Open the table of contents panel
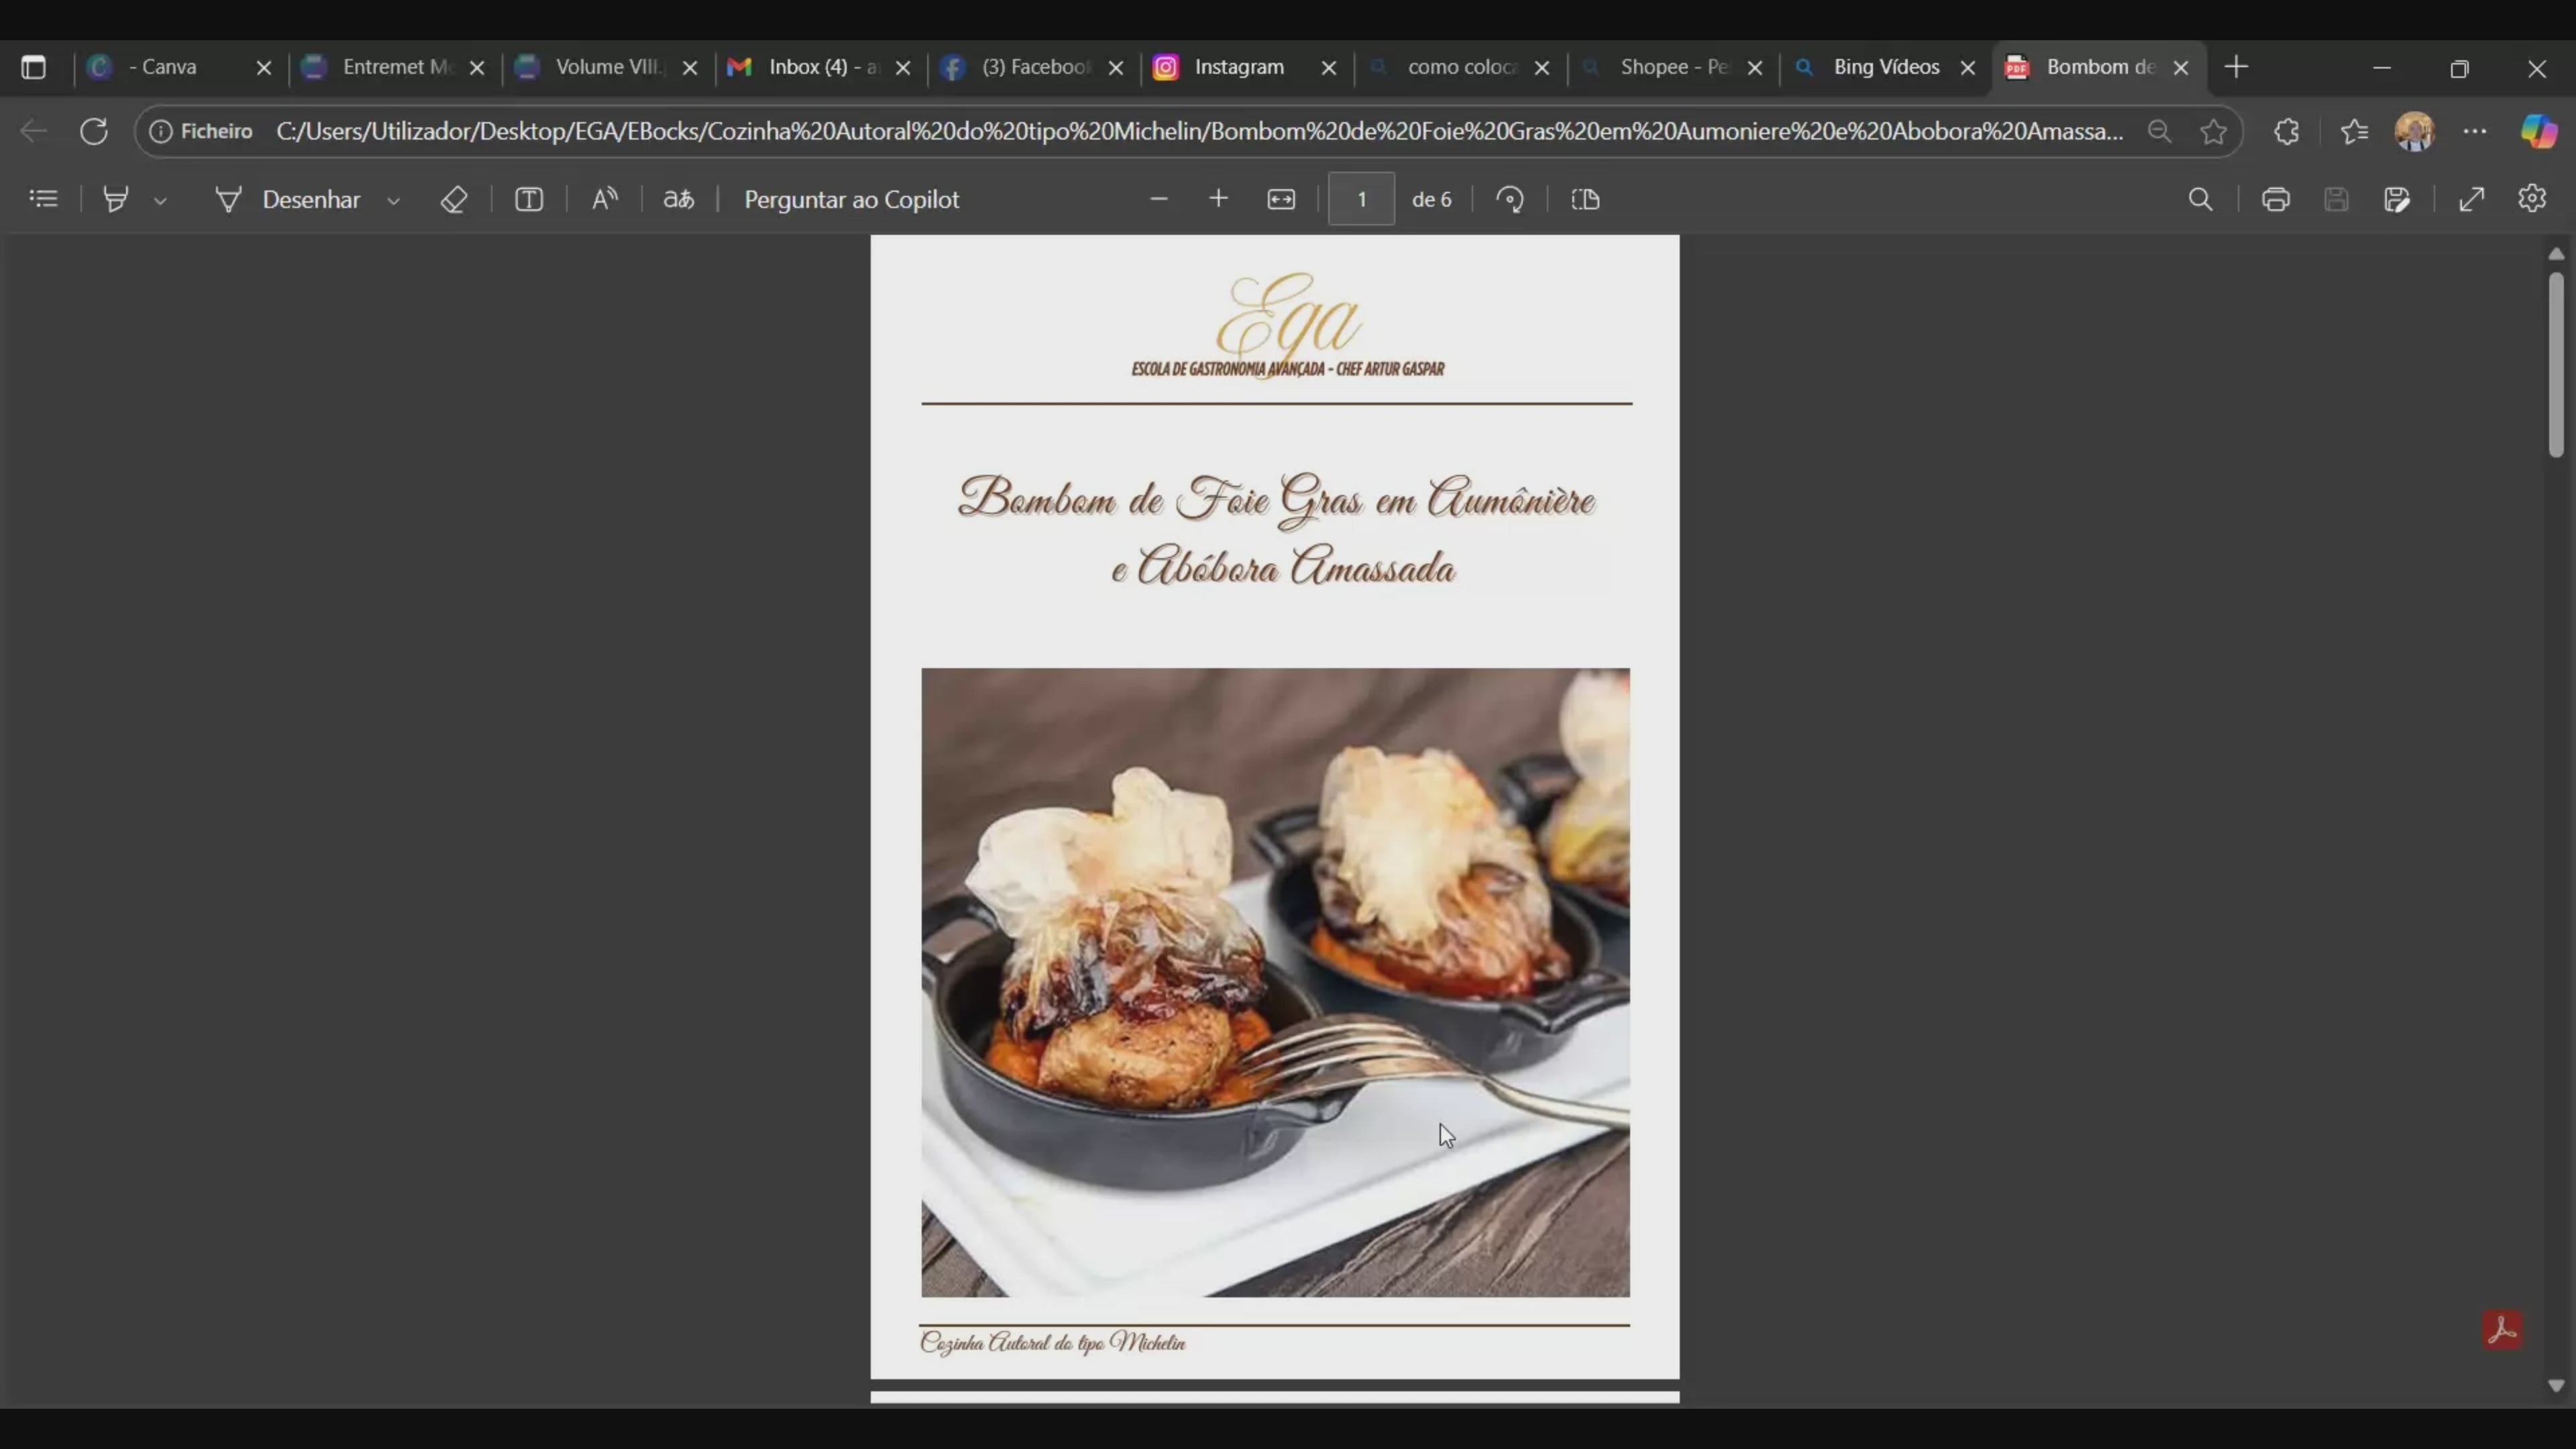Image resolution: width=2576 pixels, height=1449 pixels. click(x=44, y=198)
